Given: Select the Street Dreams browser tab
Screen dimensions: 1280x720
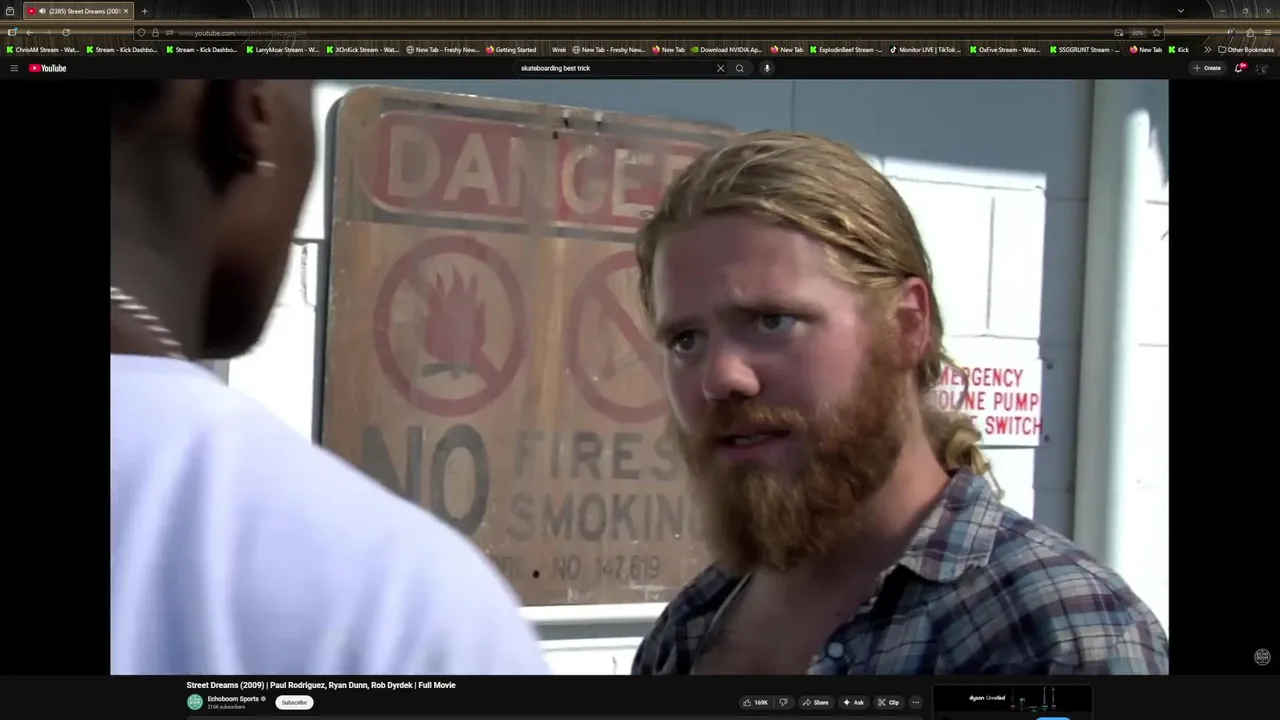Looking at the screenshot, I should pyautogui.click(x=78, y=11).
